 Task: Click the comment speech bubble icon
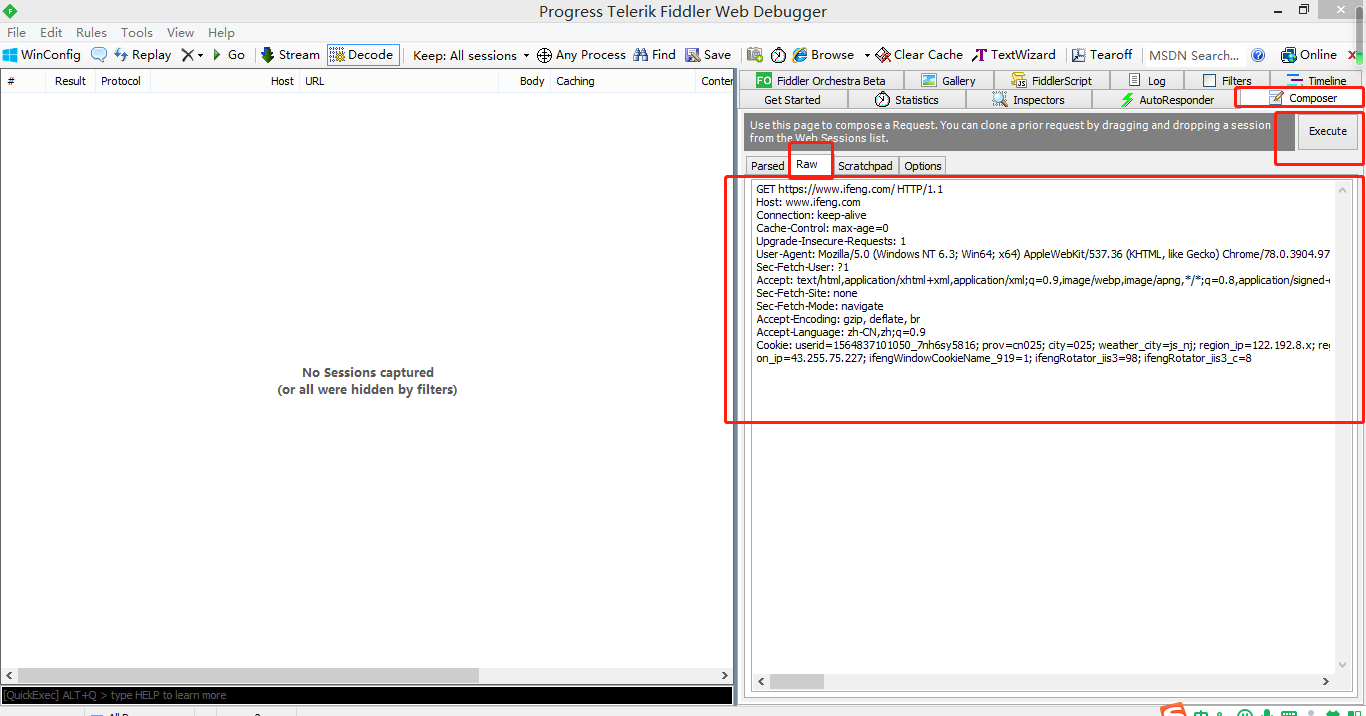99,55
